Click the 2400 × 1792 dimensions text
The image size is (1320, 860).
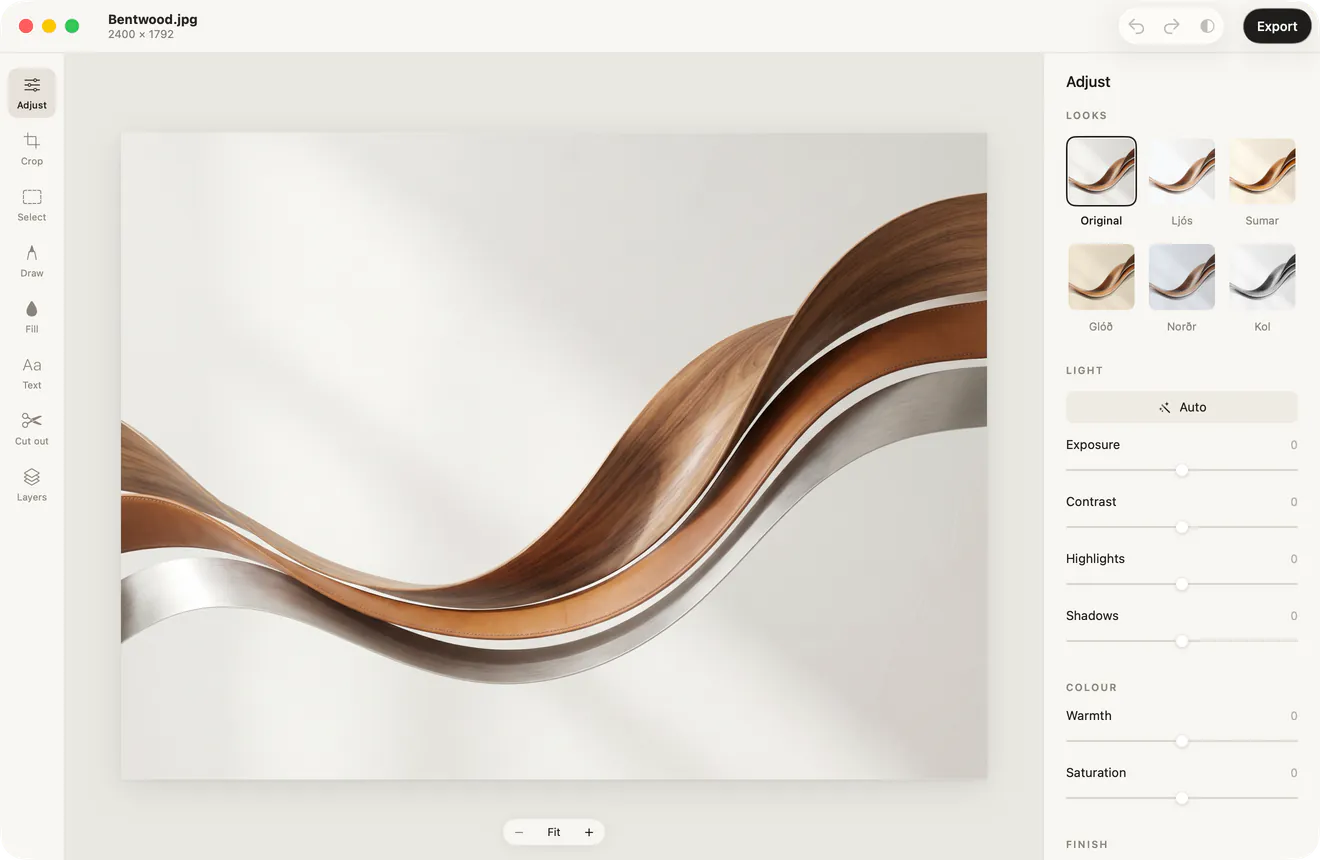[x=141, y=35]
